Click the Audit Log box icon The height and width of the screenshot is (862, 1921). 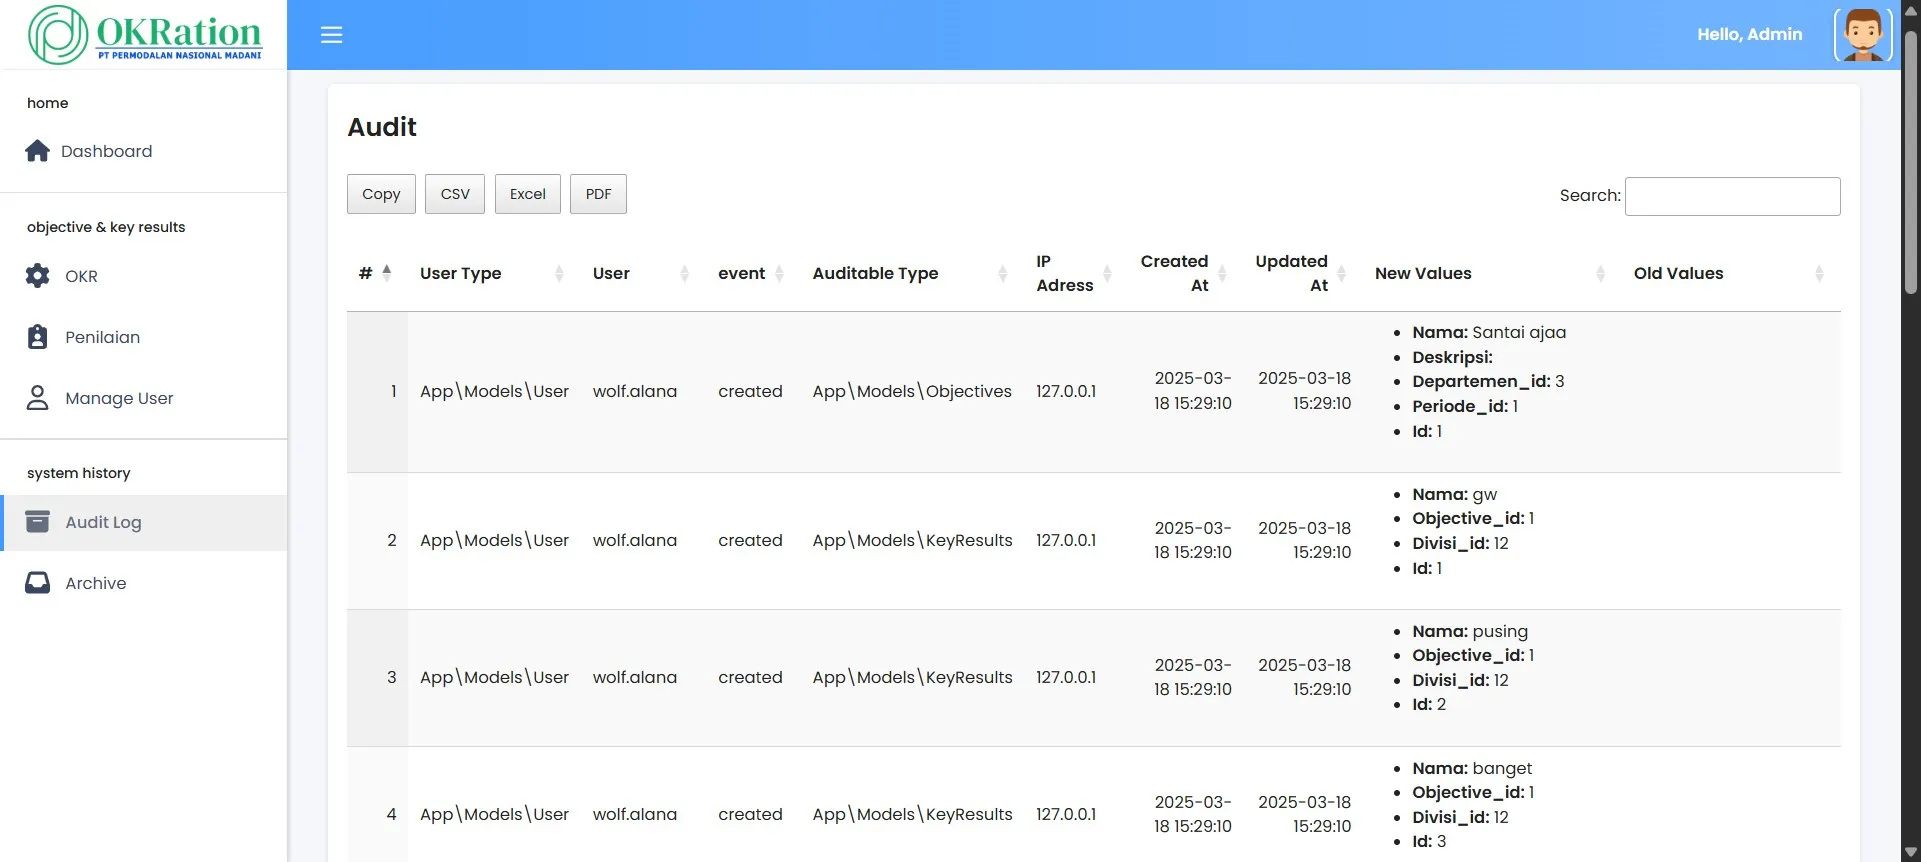tap(37, 522)
